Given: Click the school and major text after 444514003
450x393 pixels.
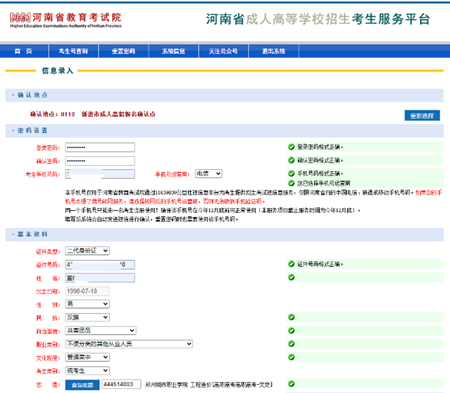Looking at the screenshot, I should click(209, 385).
